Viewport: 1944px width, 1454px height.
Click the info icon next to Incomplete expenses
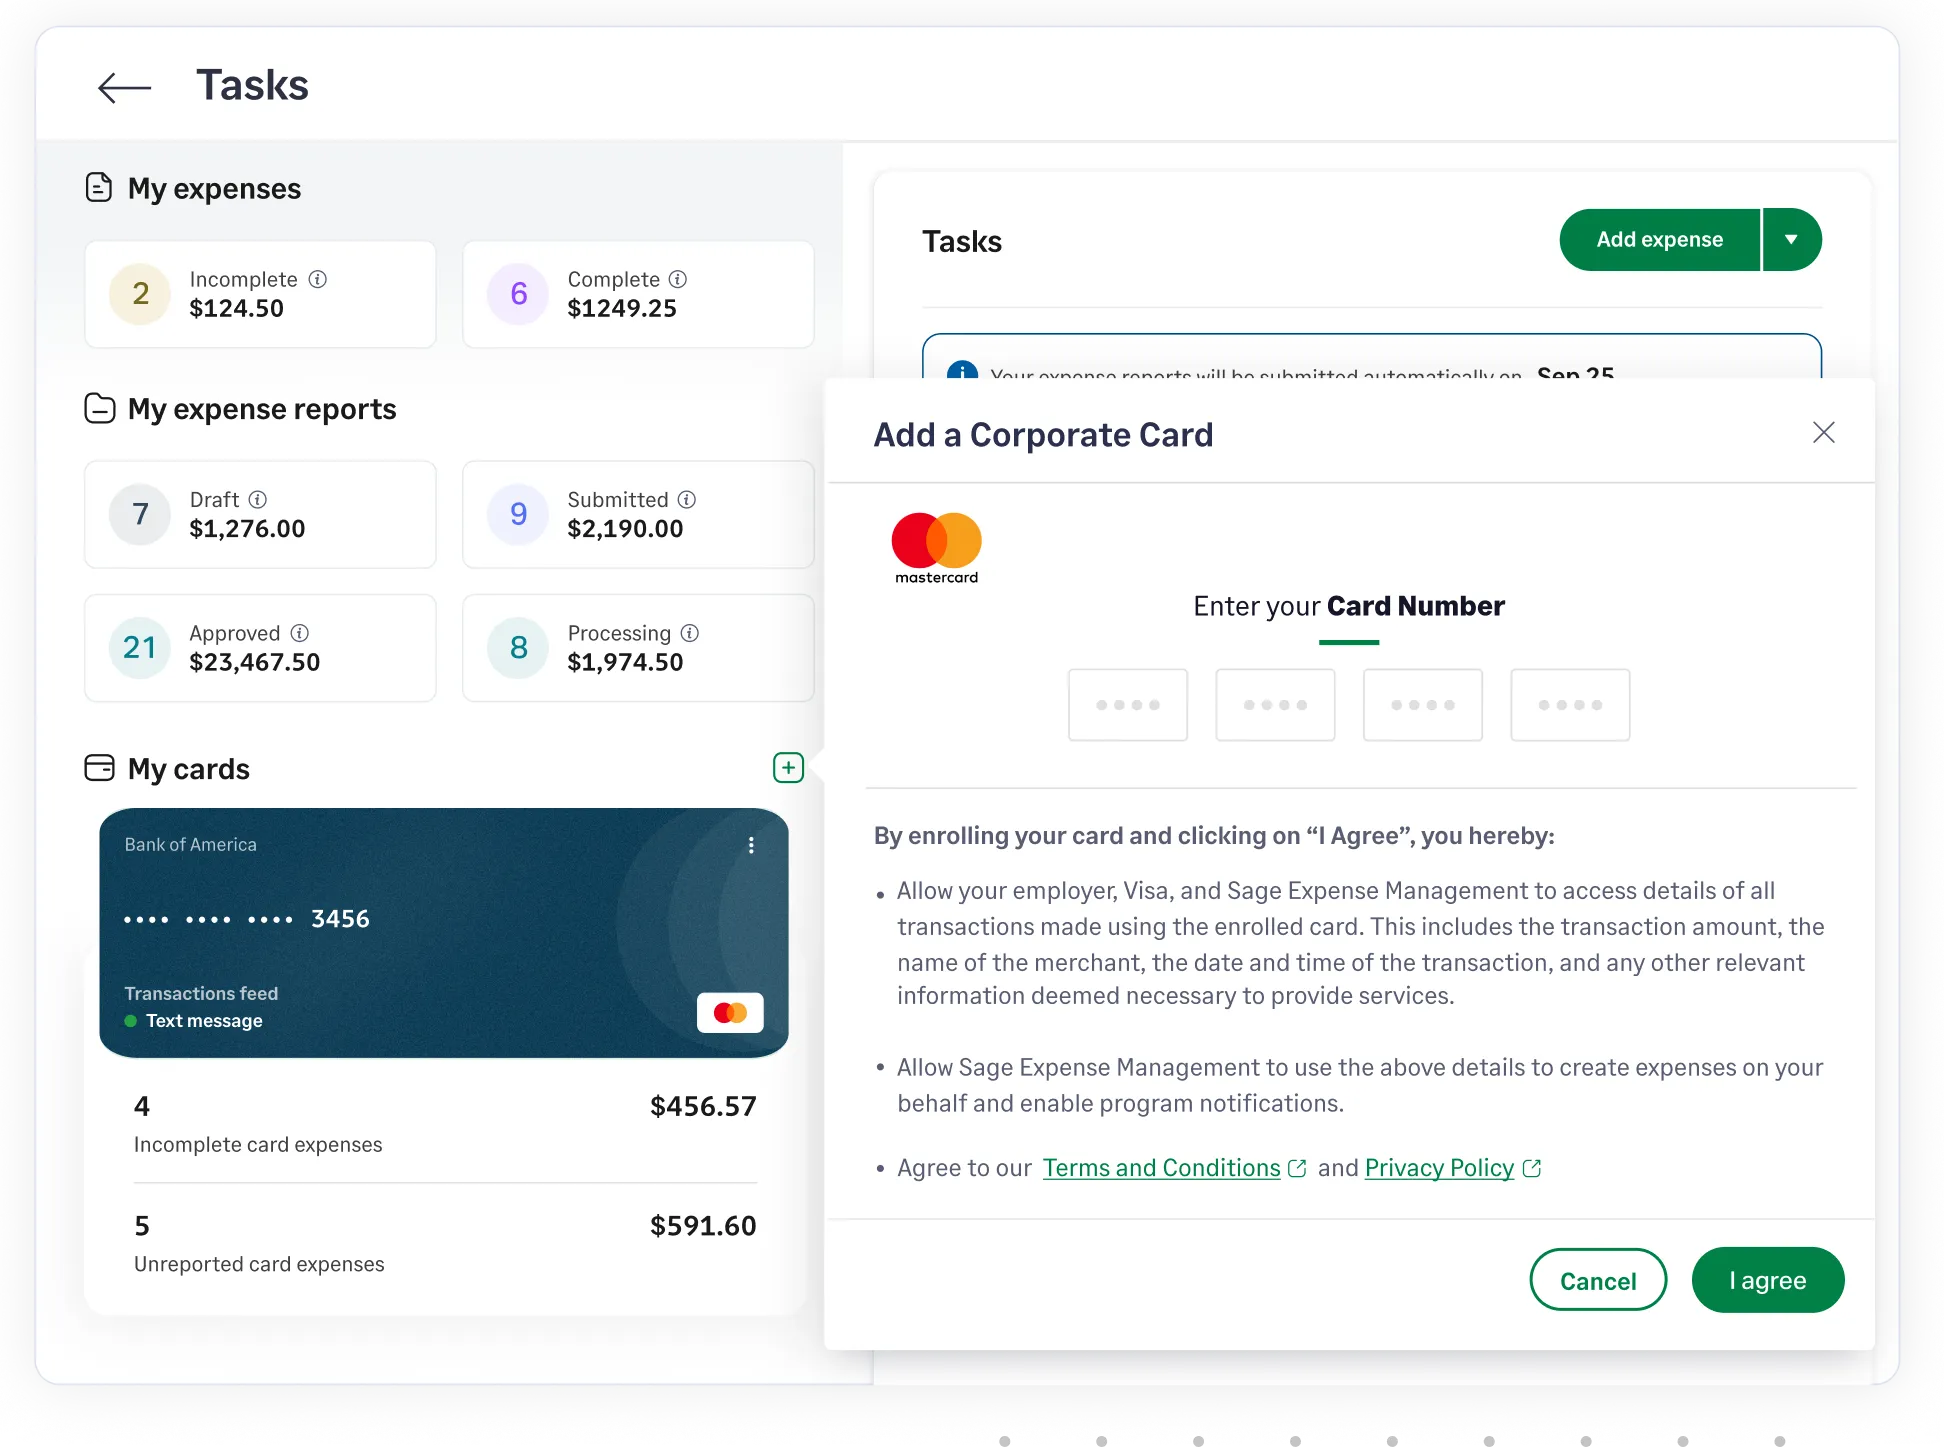[x=319, y=280]
